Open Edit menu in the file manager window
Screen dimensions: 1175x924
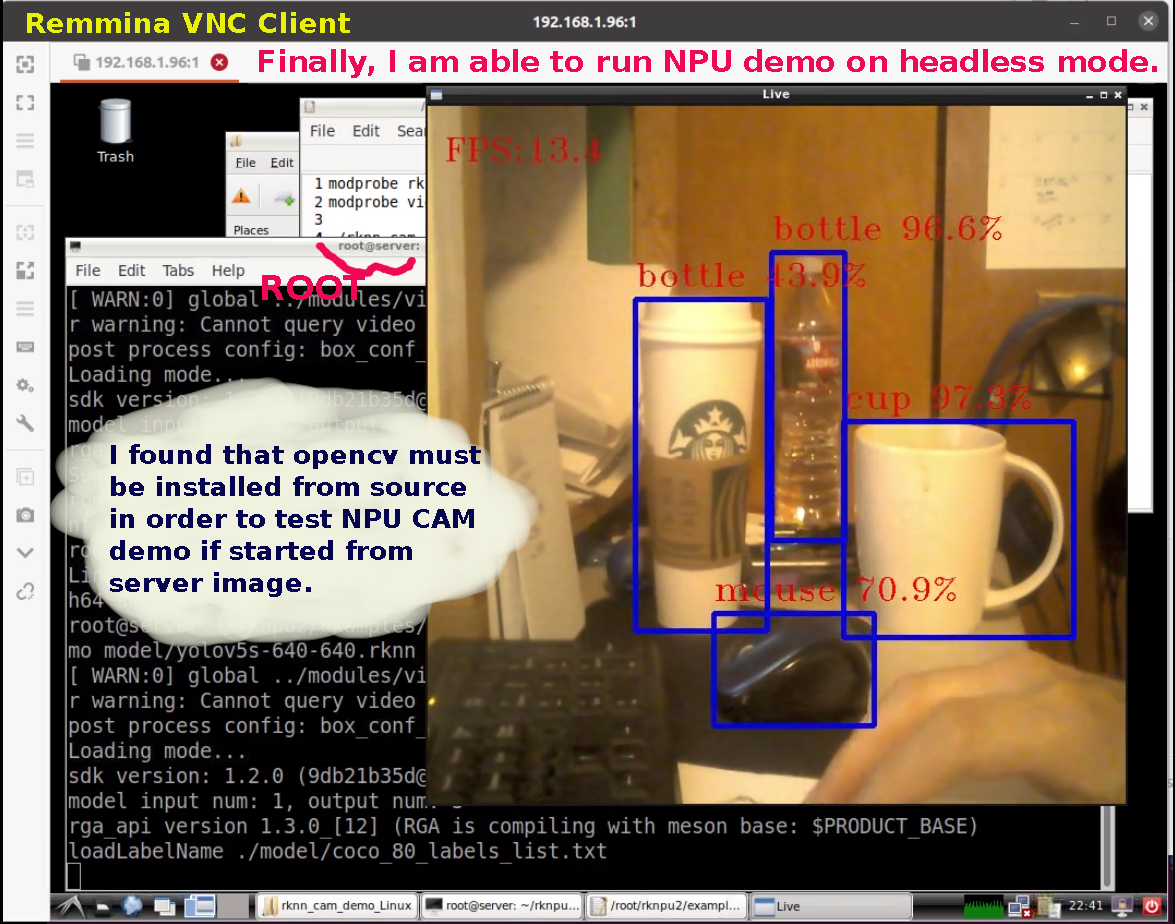[x=282, y=163]
